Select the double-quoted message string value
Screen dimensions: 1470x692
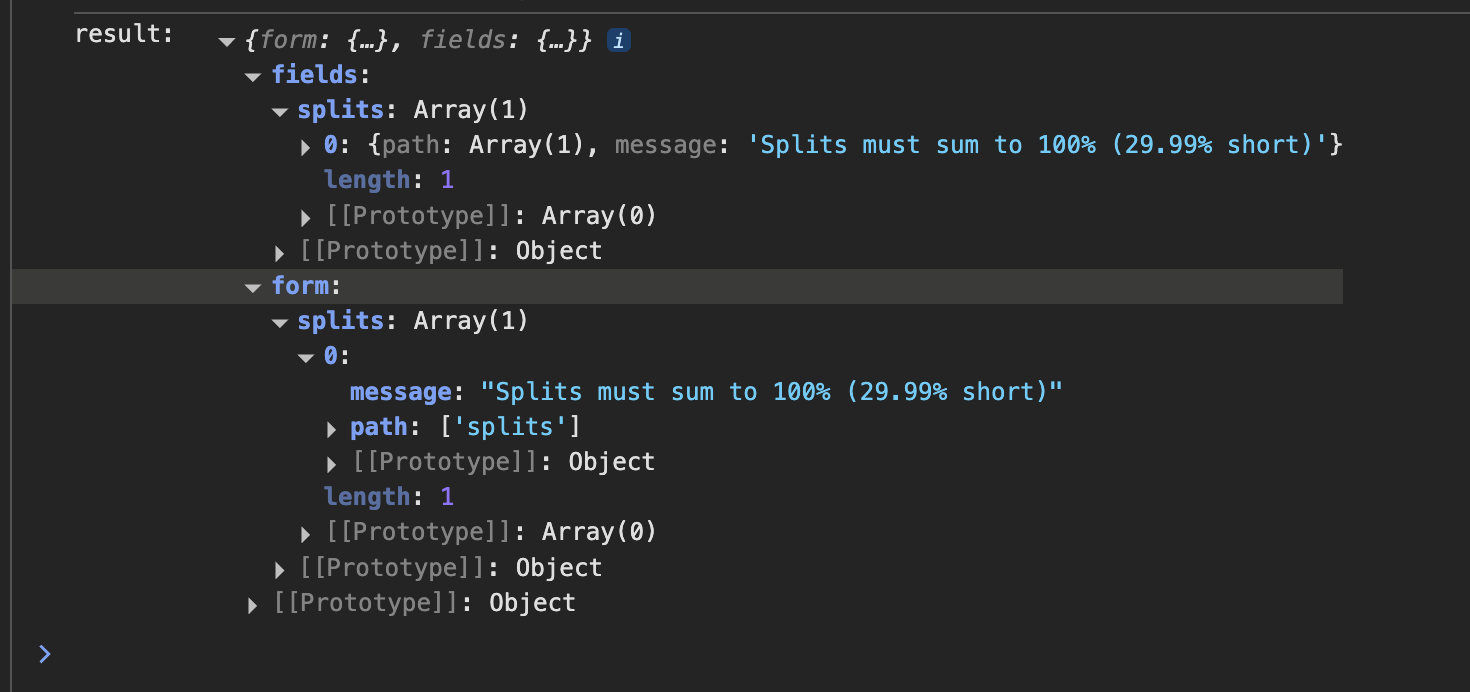click(771, 392)
